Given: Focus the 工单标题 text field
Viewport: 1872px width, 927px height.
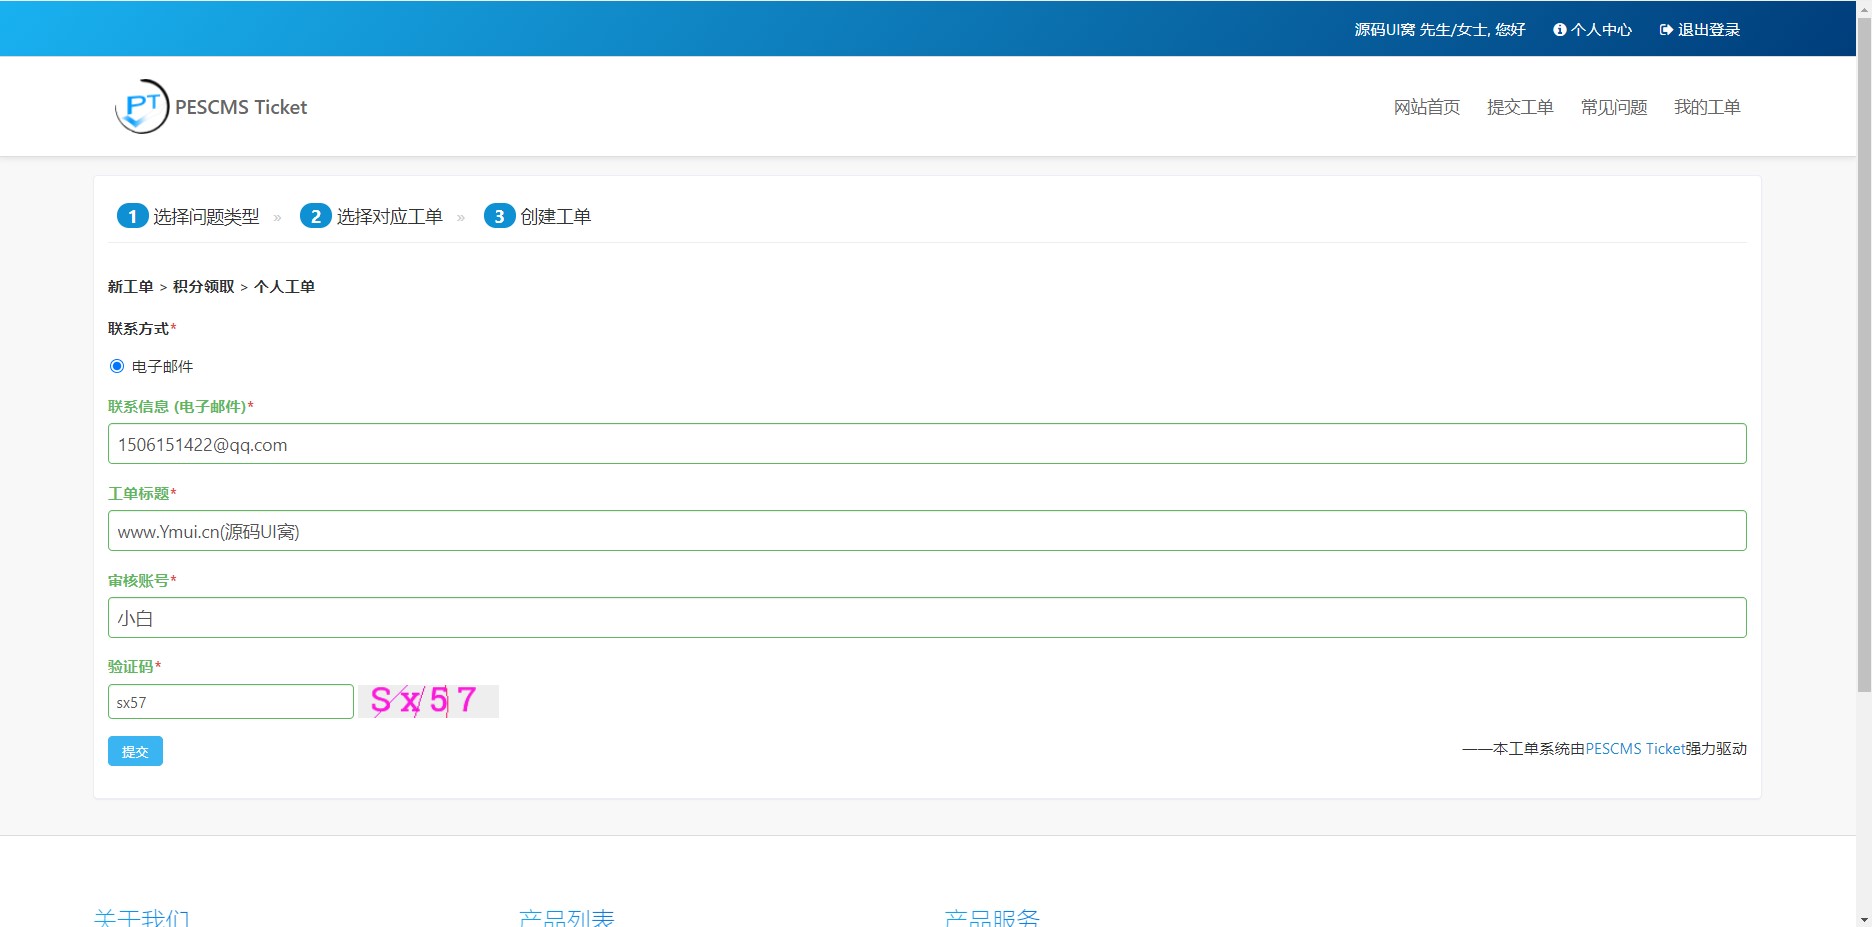Looking at the screenshot, I should [926, 531].
